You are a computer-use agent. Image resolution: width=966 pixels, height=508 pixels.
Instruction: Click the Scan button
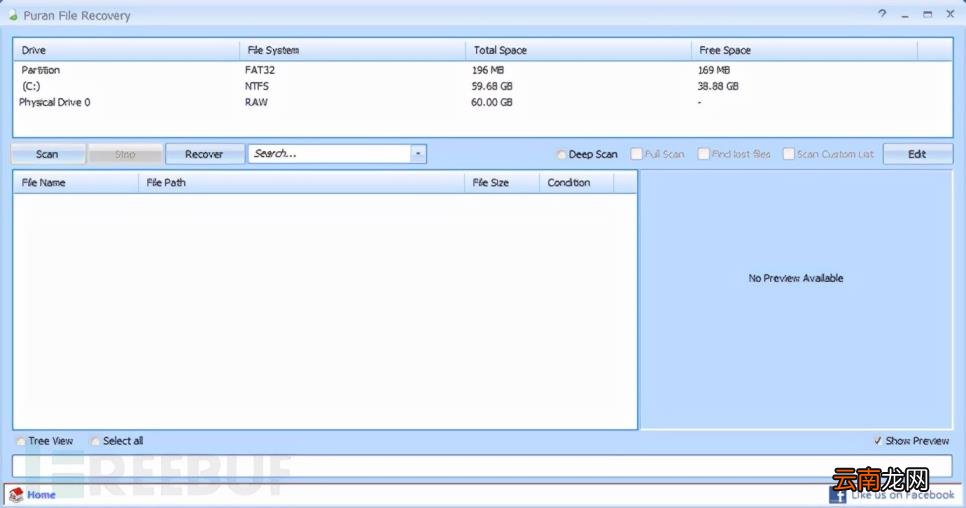coord(47,154)
